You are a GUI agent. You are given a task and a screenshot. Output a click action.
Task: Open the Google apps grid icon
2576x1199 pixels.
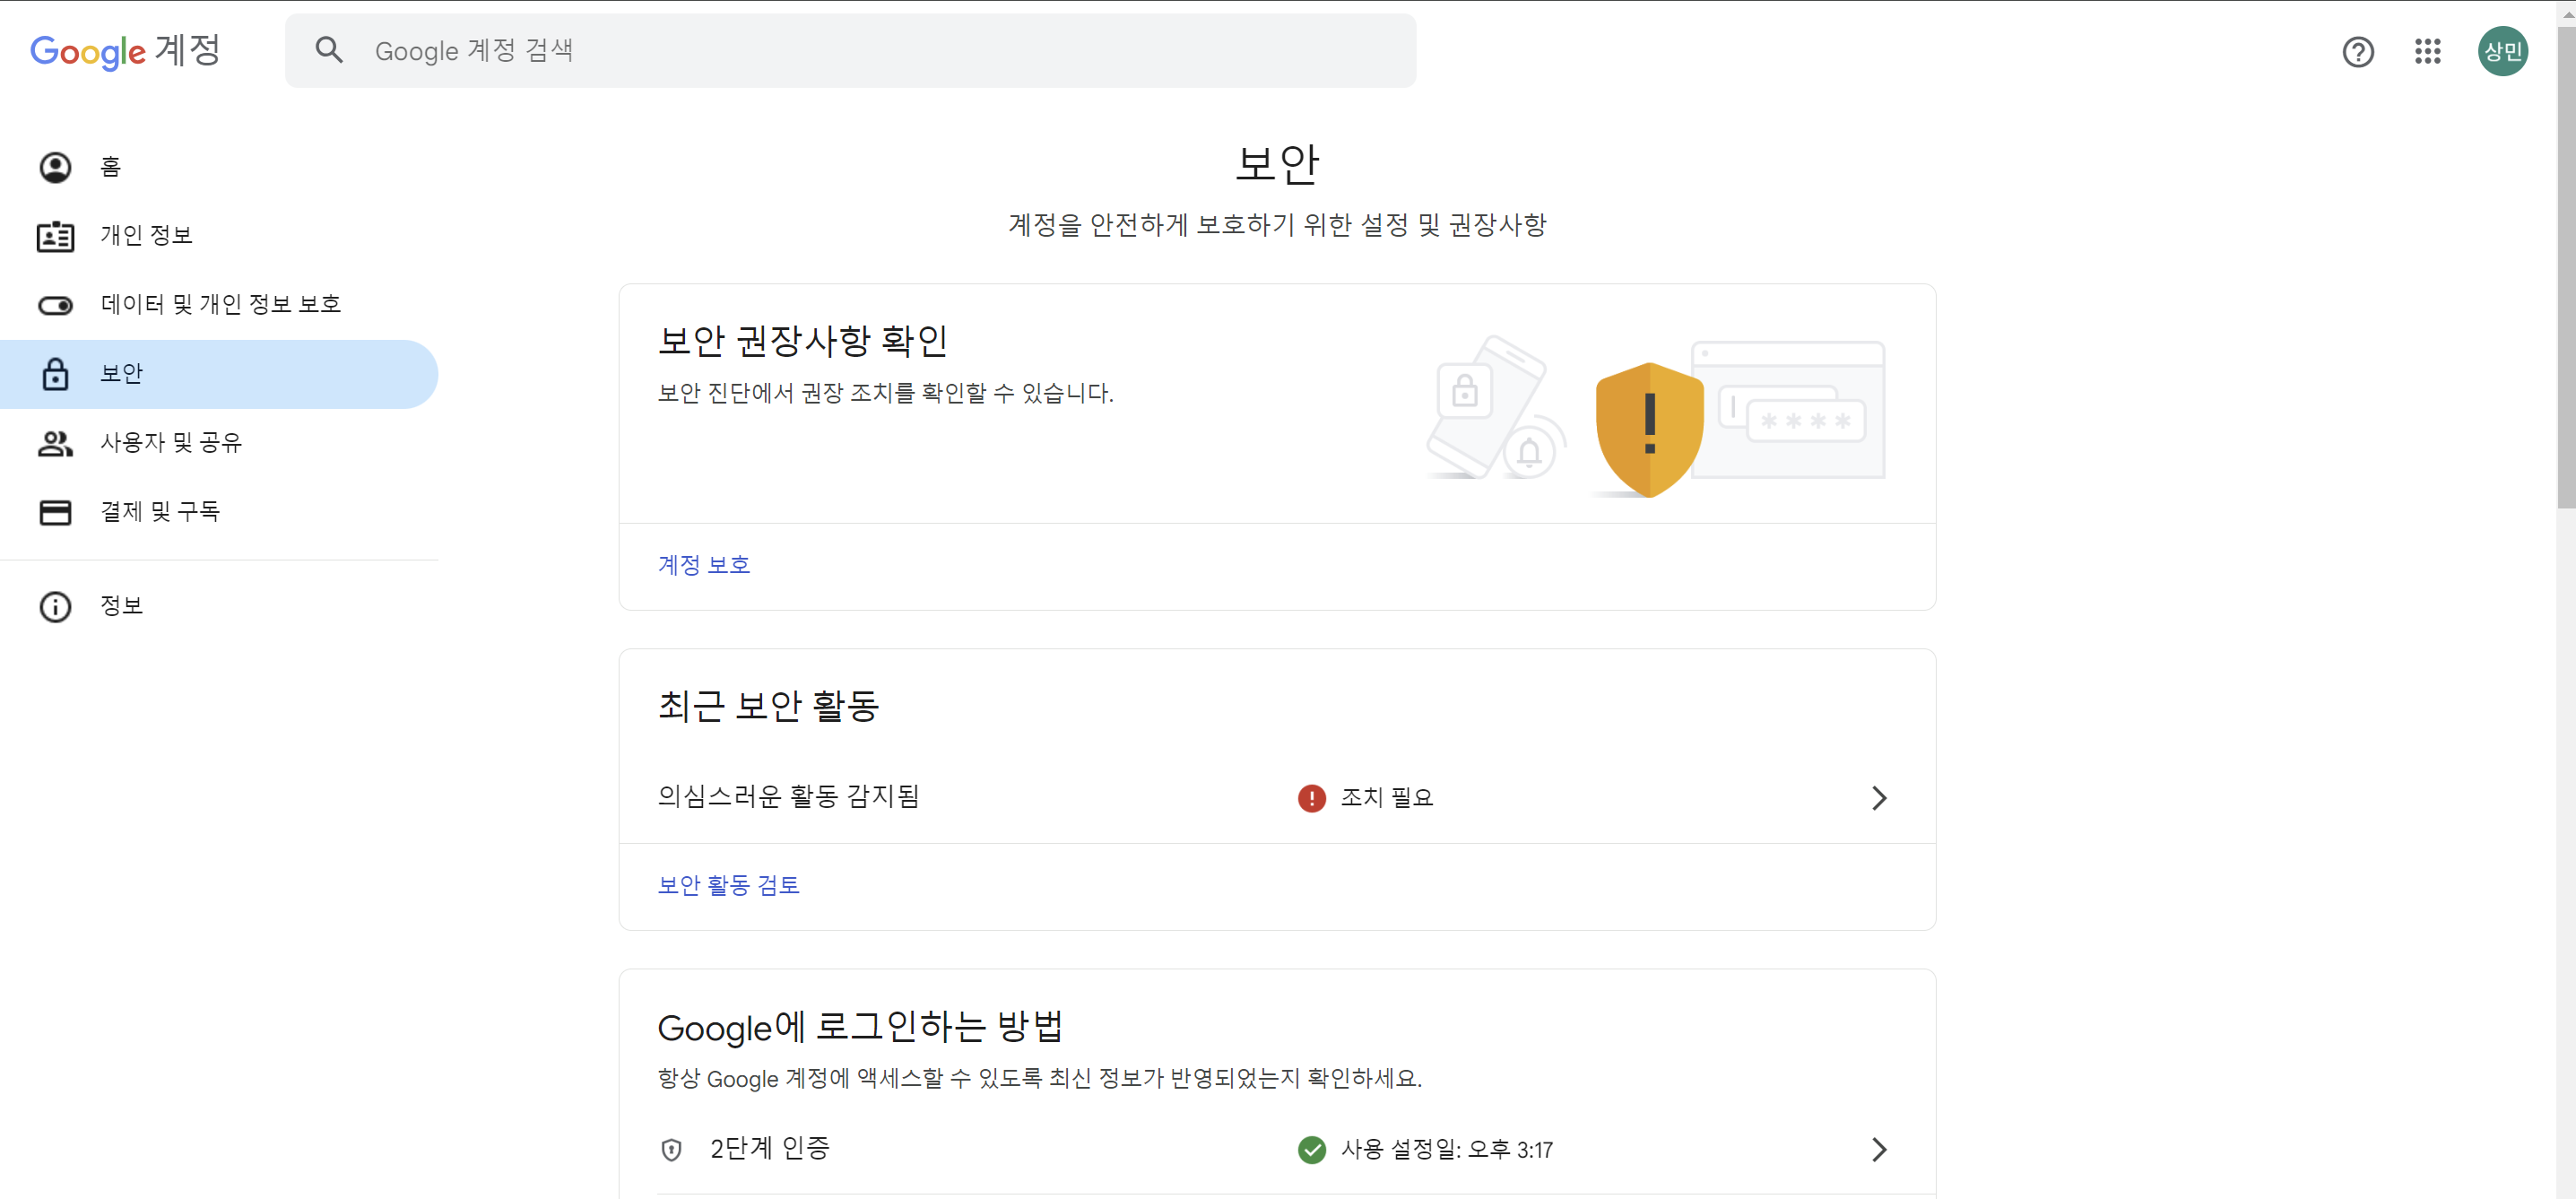pos(2427,51)
